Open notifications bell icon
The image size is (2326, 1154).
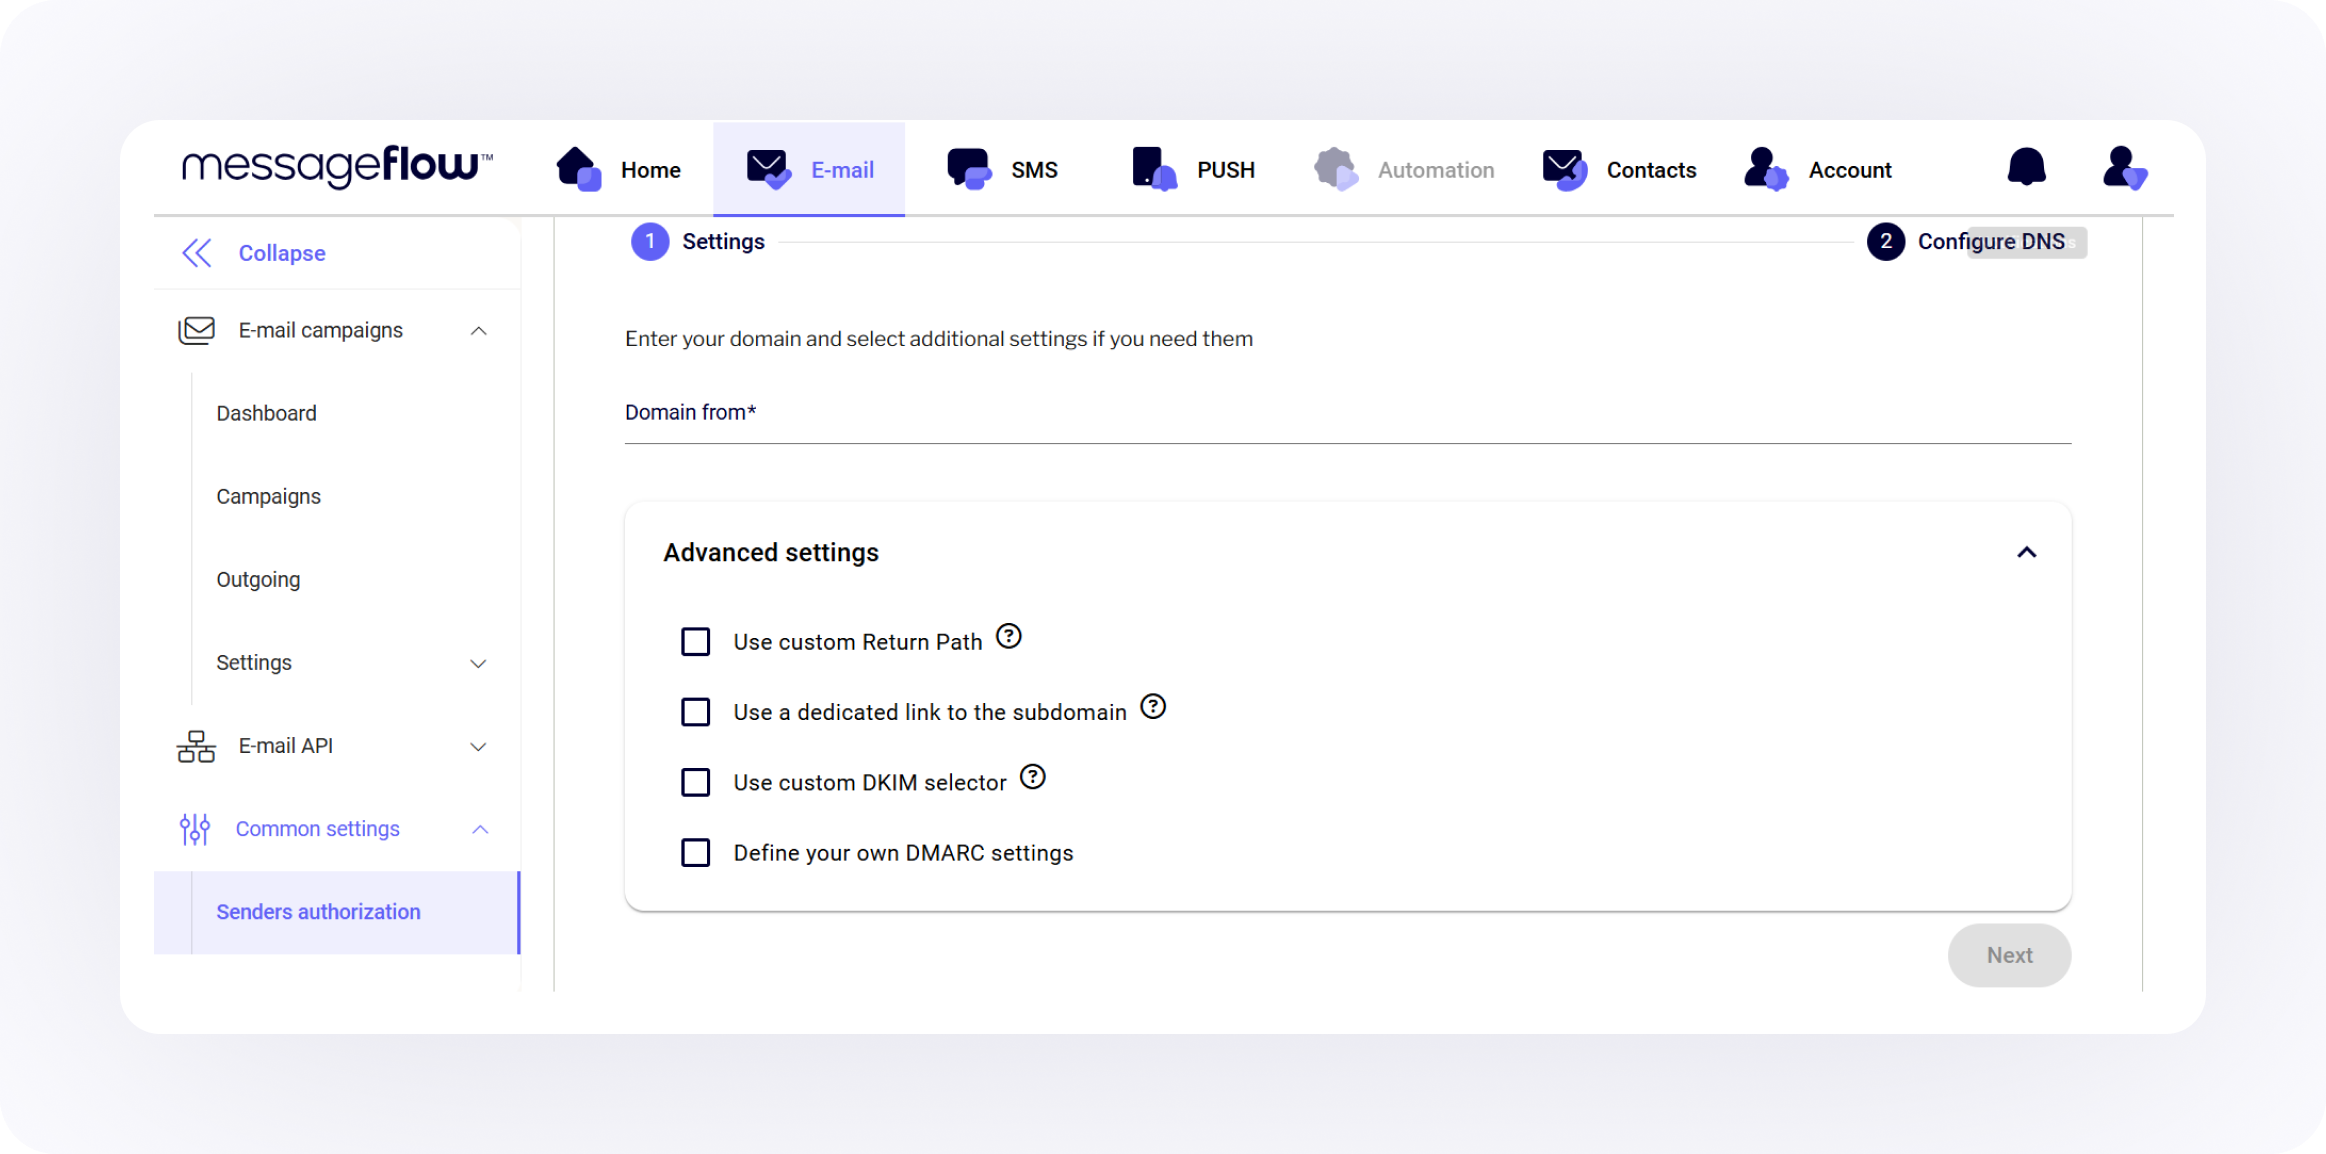tap(2026, 167)
